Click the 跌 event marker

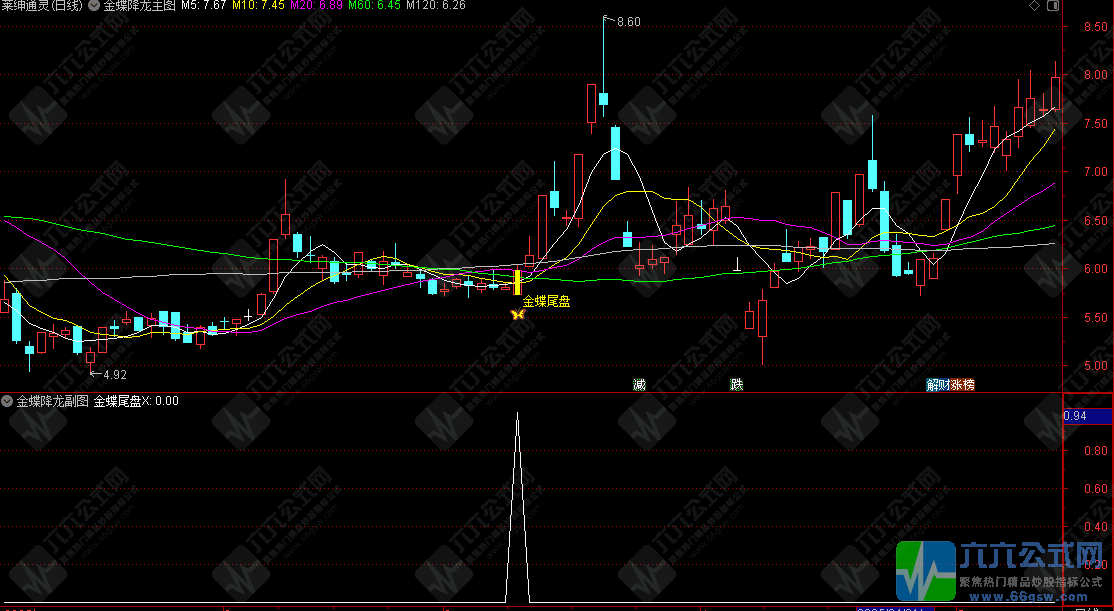[737, 384]
